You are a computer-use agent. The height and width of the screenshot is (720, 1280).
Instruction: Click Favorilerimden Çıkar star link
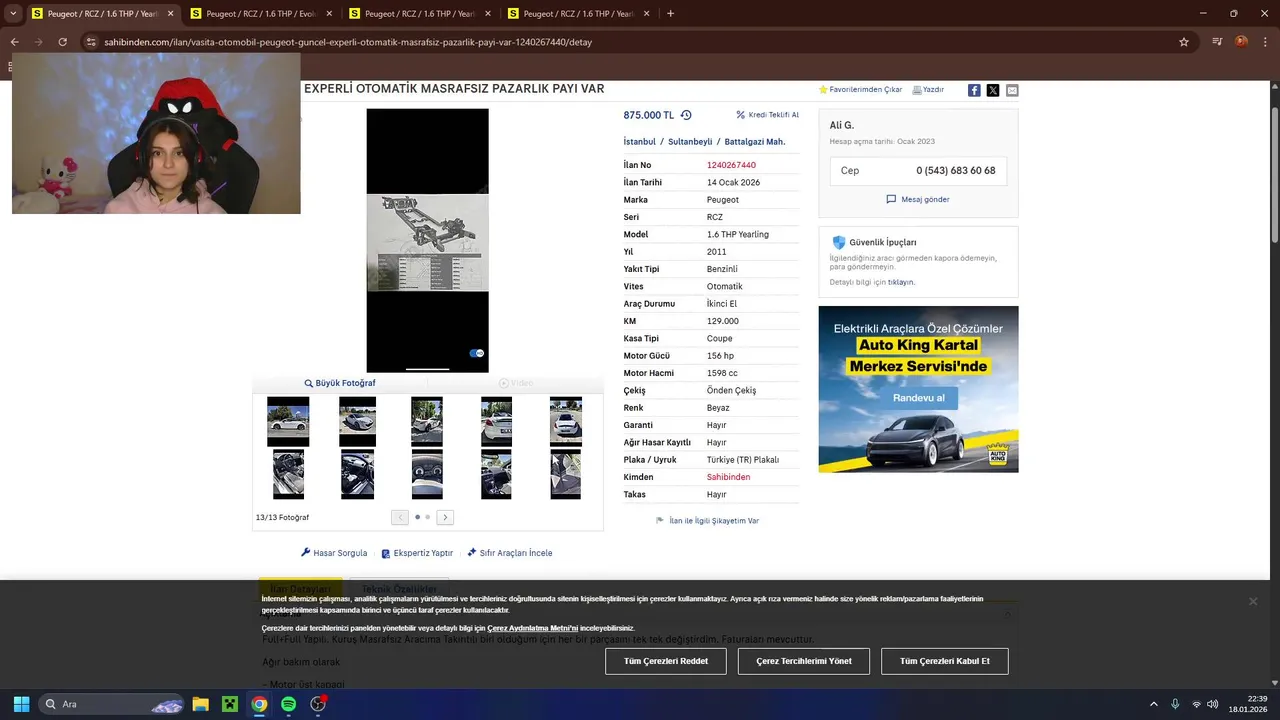point(860,90)
